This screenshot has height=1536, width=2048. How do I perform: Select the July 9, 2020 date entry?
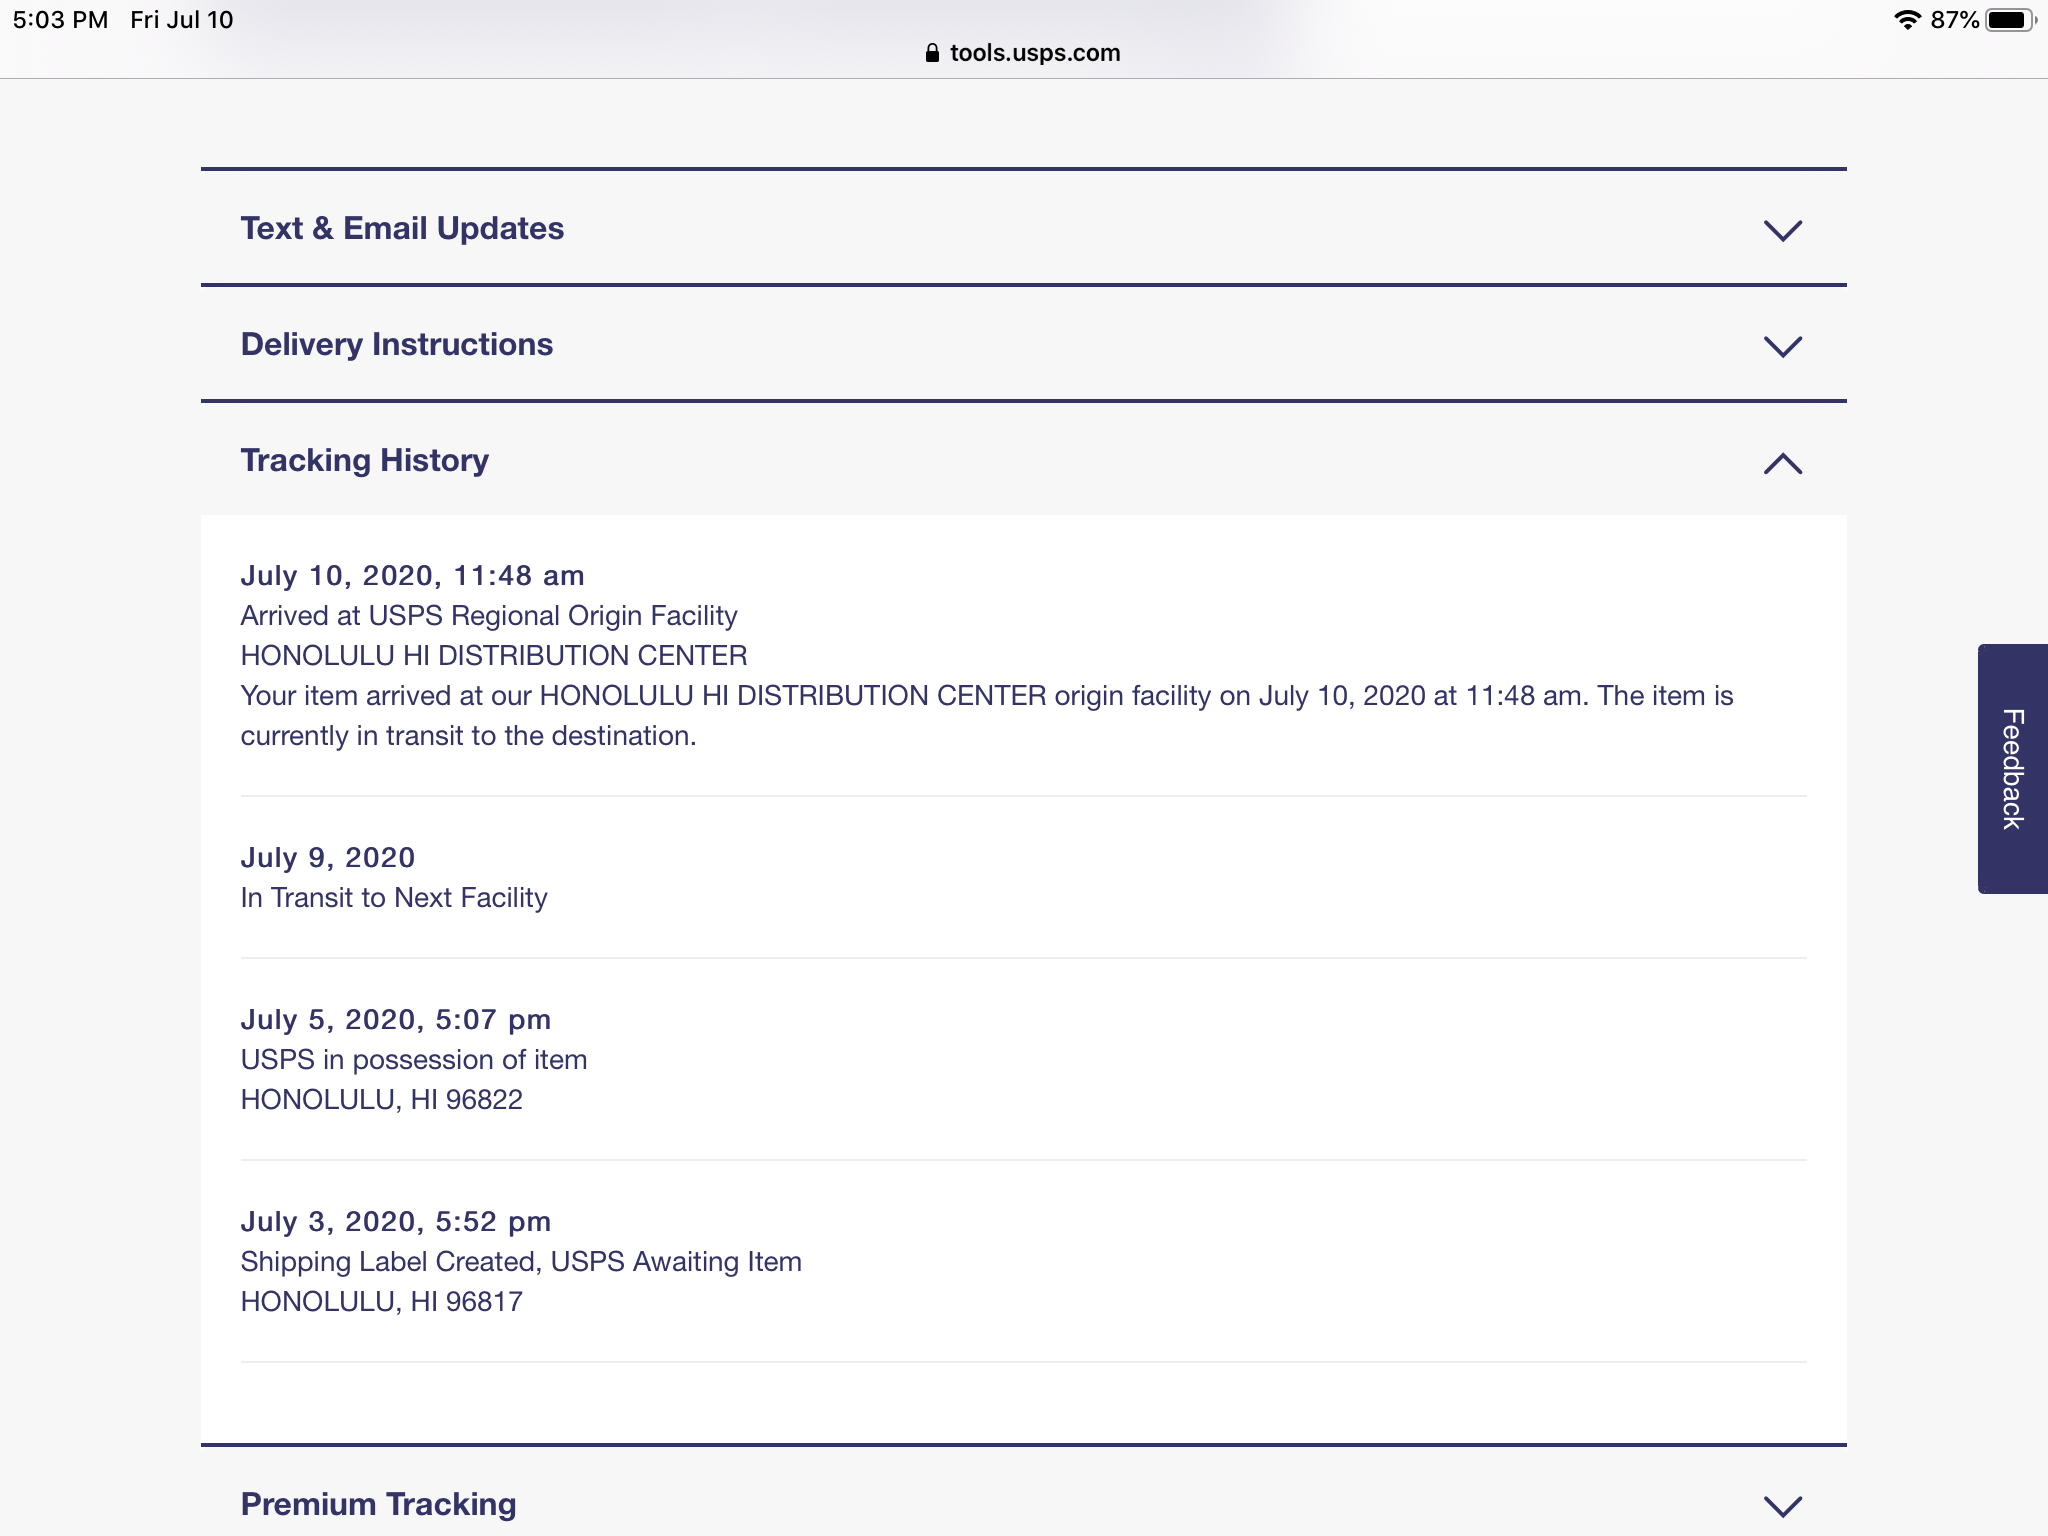tap(328, 858)
